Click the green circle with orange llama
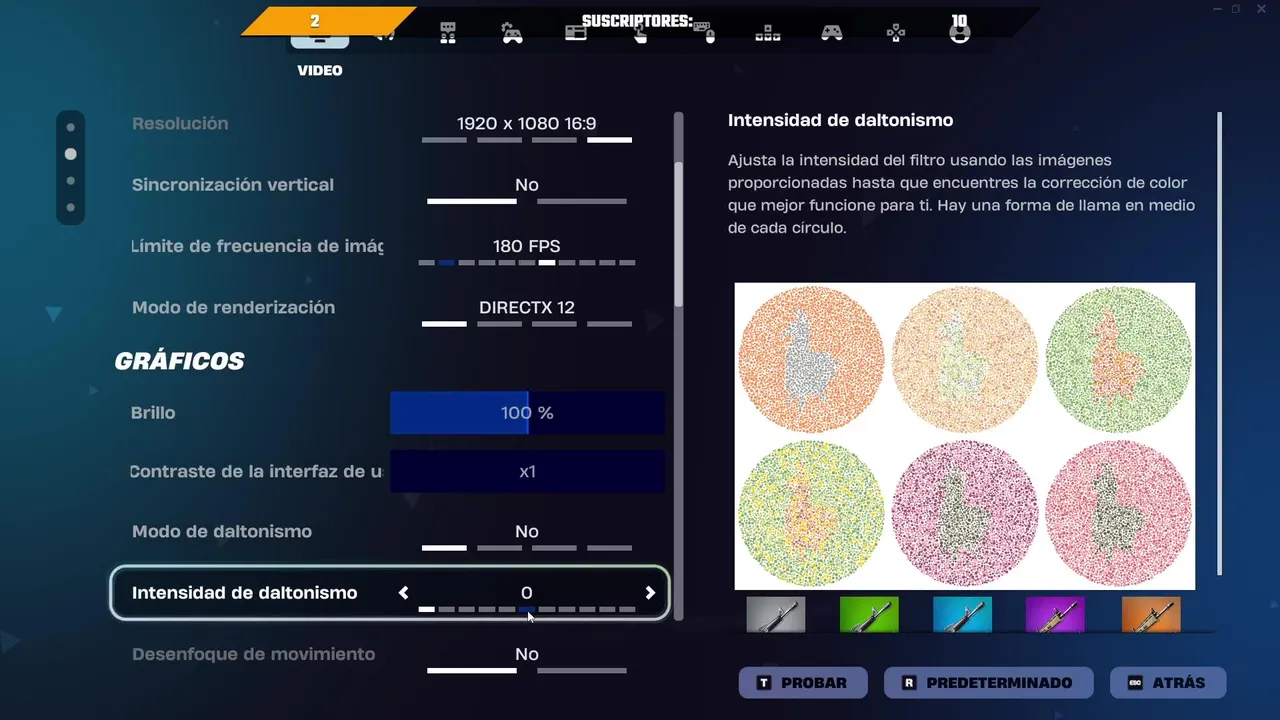This screenshot has height=720, width=1280. click(x=1119, y=358)
